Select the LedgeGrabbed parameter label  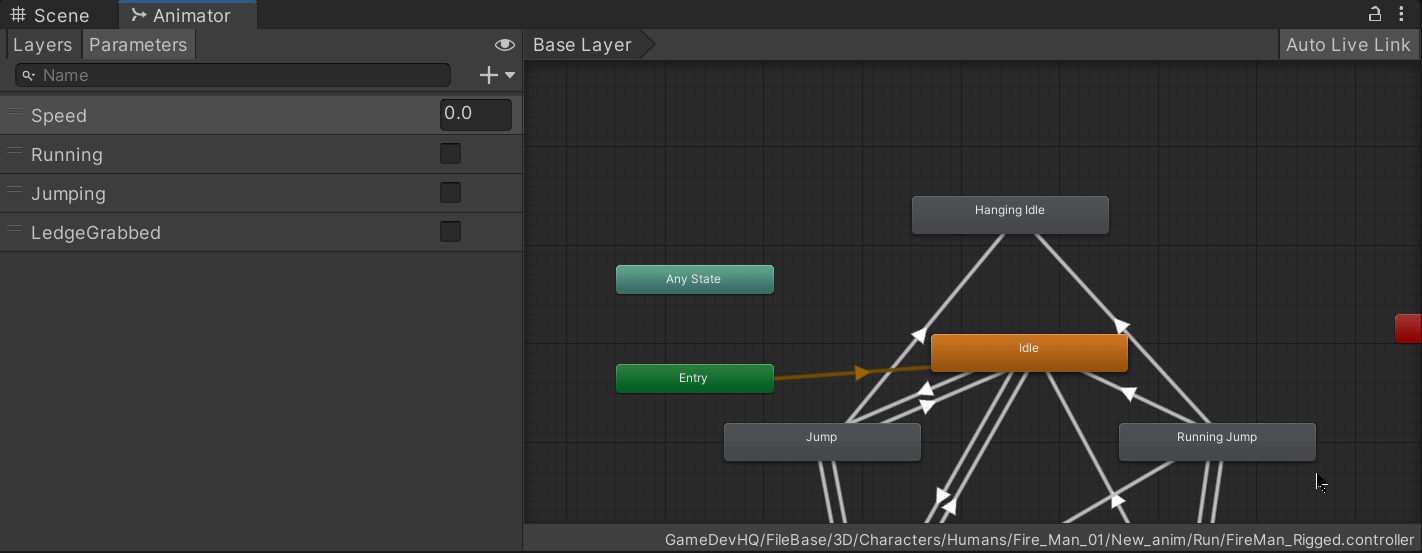[x=96, y=233]
